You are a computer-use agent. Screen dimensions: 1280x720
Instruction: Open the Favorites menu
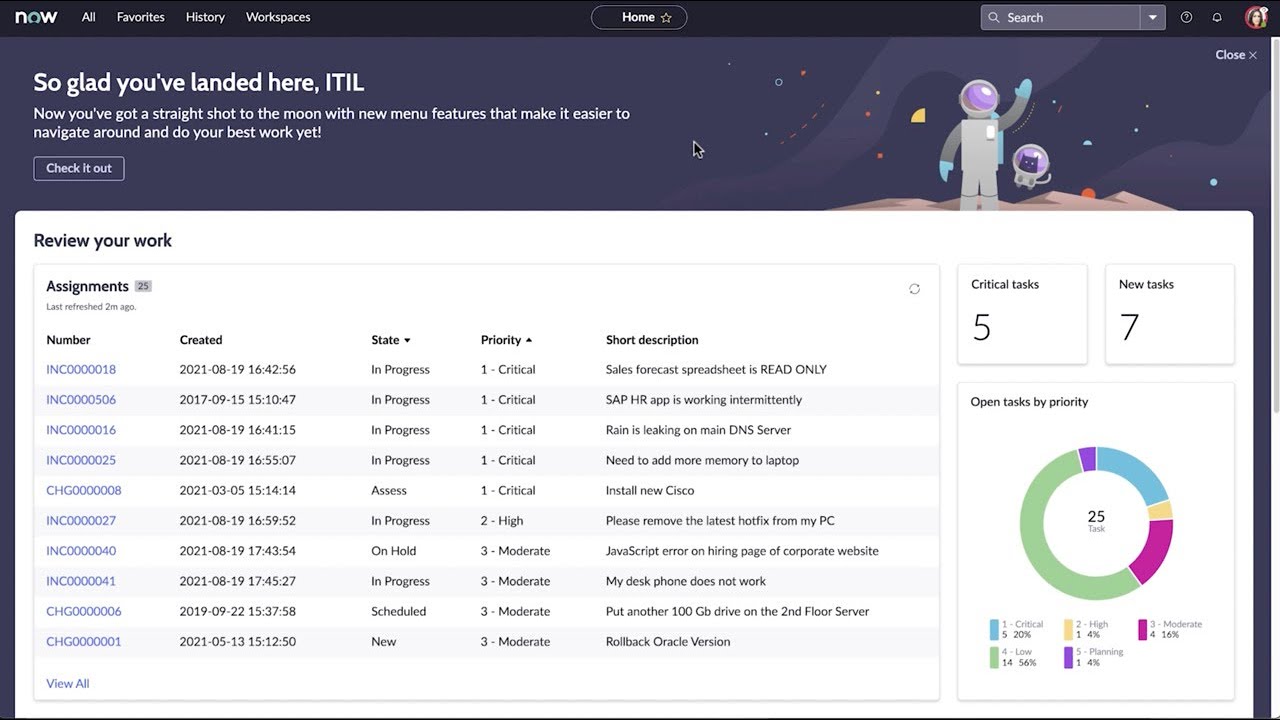pos(141,17)
